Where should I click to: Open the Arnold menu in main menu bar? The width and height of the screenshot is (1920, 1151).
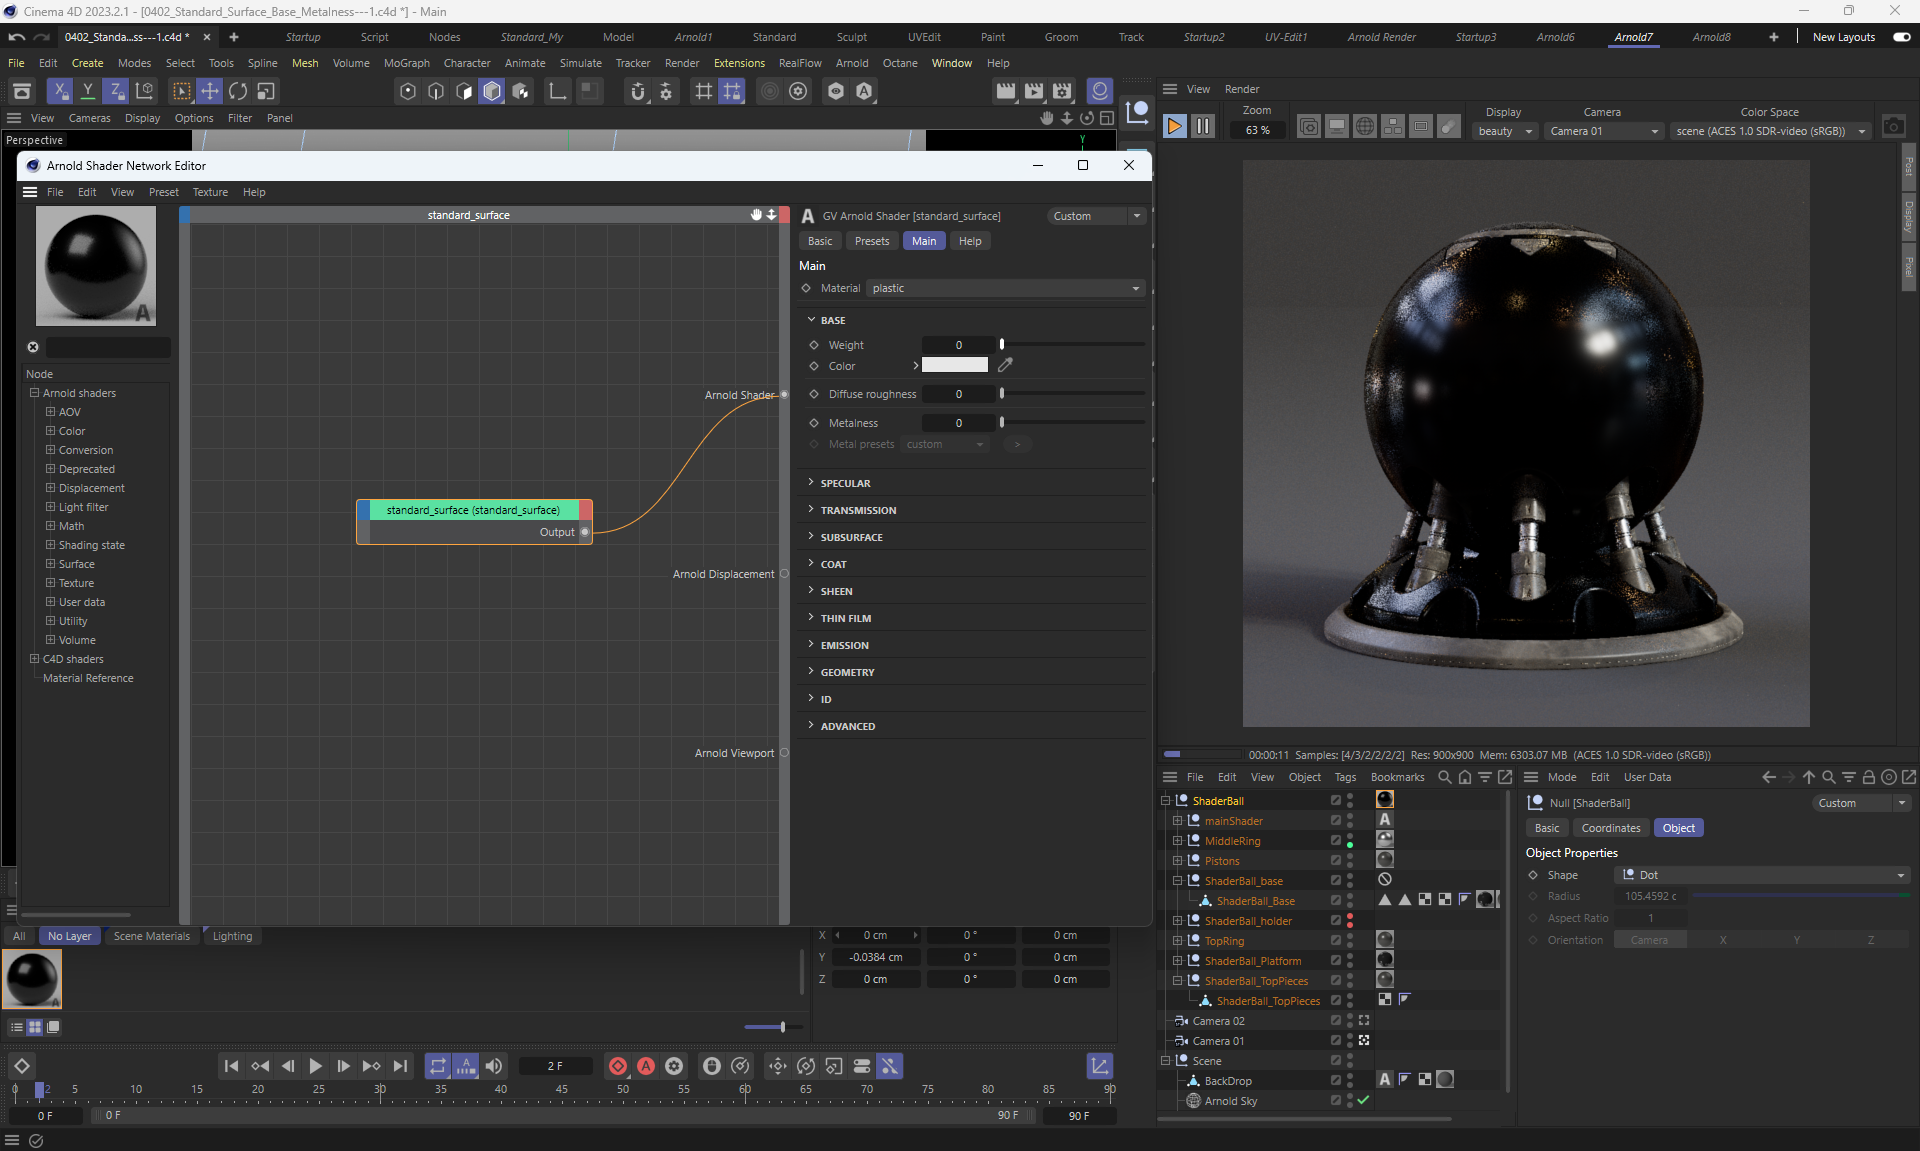(851, 63)
